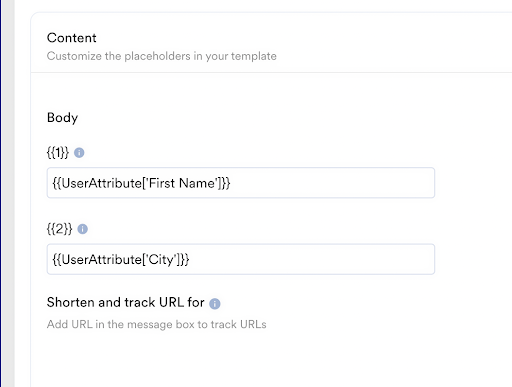Viewport: 512px width, 387px height.
Task: Click the gray vertical strip at left edge
Action: (x=8, y=193)
